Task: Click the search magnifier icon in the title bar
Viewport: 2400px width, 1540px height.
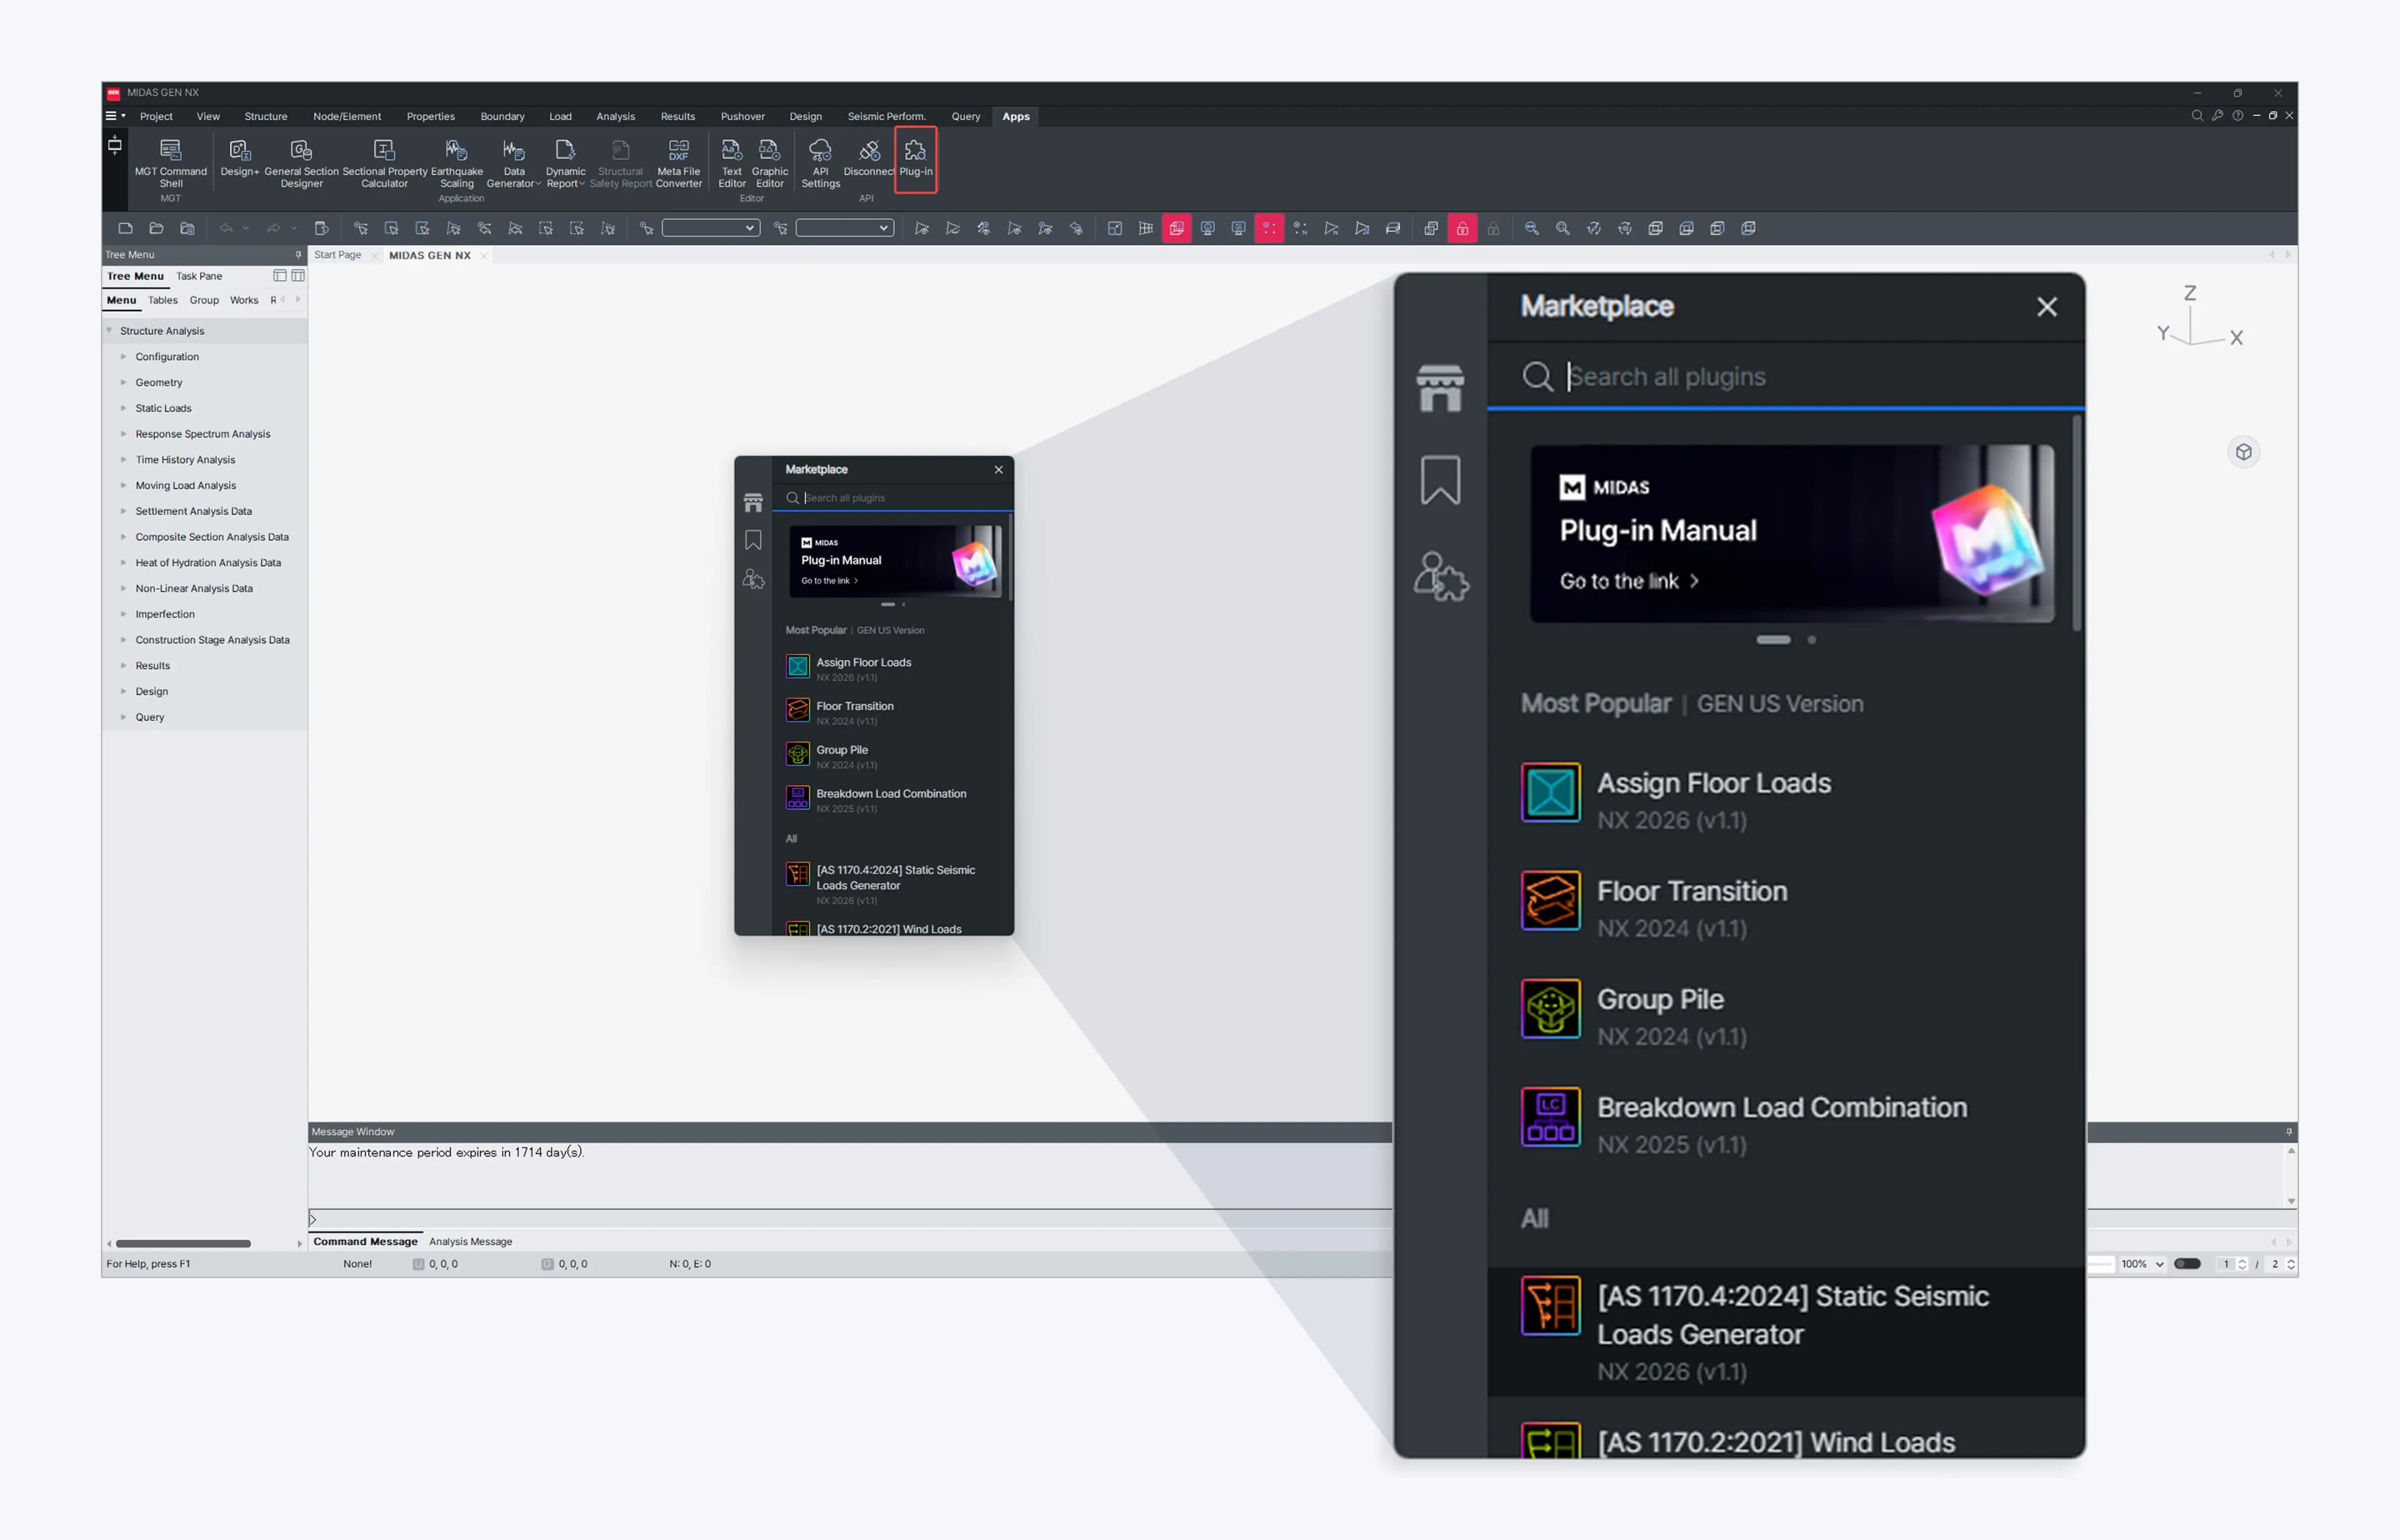Action: 2197,116
